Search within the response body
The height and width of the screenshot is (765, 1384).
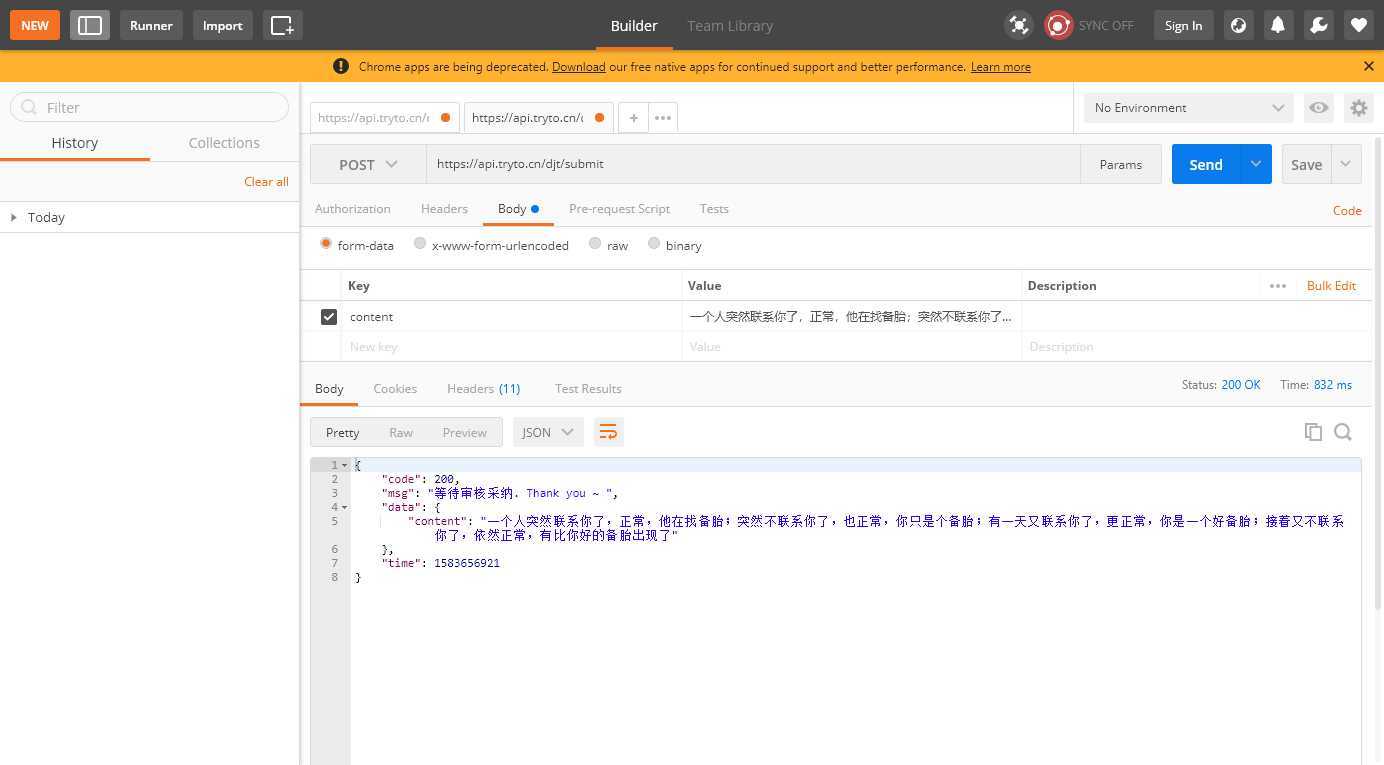[x=1343, y=432]
